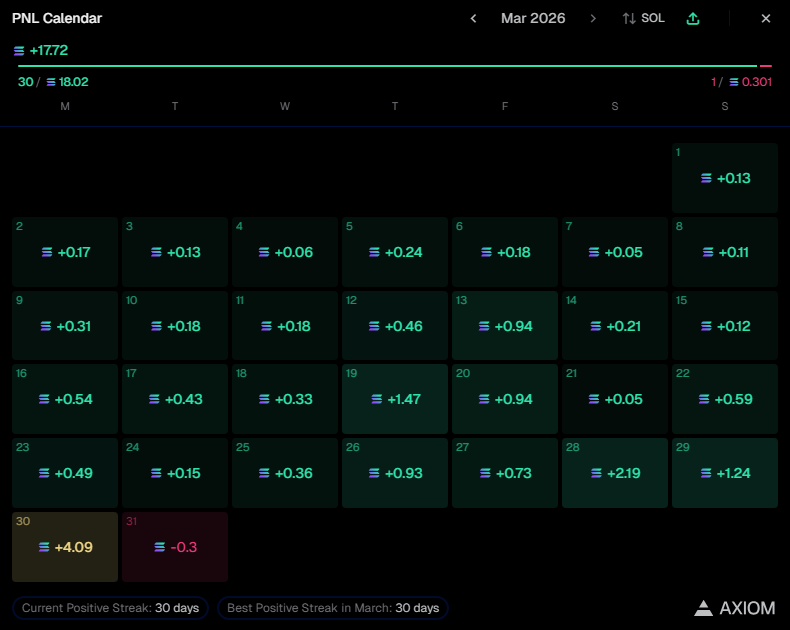
Task: Click the 30 / 18.02 winning days stat
Action: 53,82
